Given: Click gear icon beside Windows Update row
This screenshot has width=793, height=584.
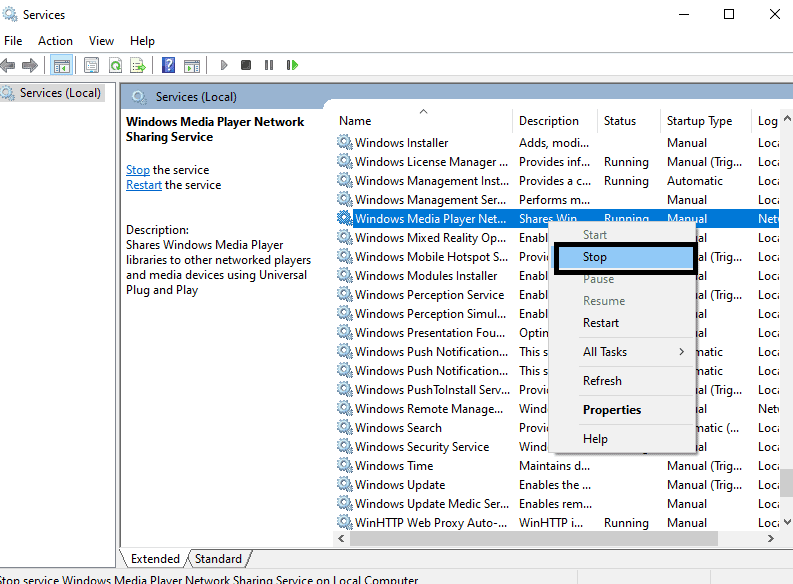Looking at the screenshot, I should tap(345, 484).
